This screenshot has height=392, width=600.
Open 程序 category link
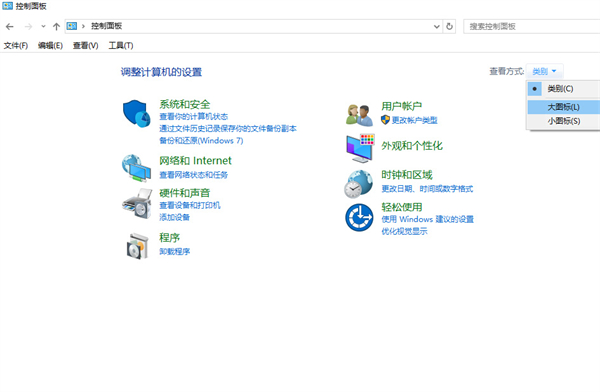pos(170,237)
